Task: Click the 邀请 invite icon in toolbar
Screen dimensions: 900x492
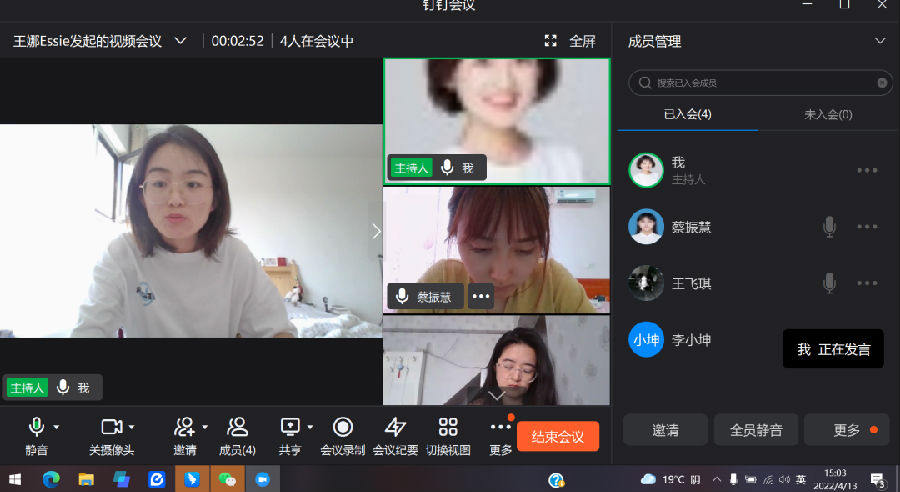Action: [183, 428]
